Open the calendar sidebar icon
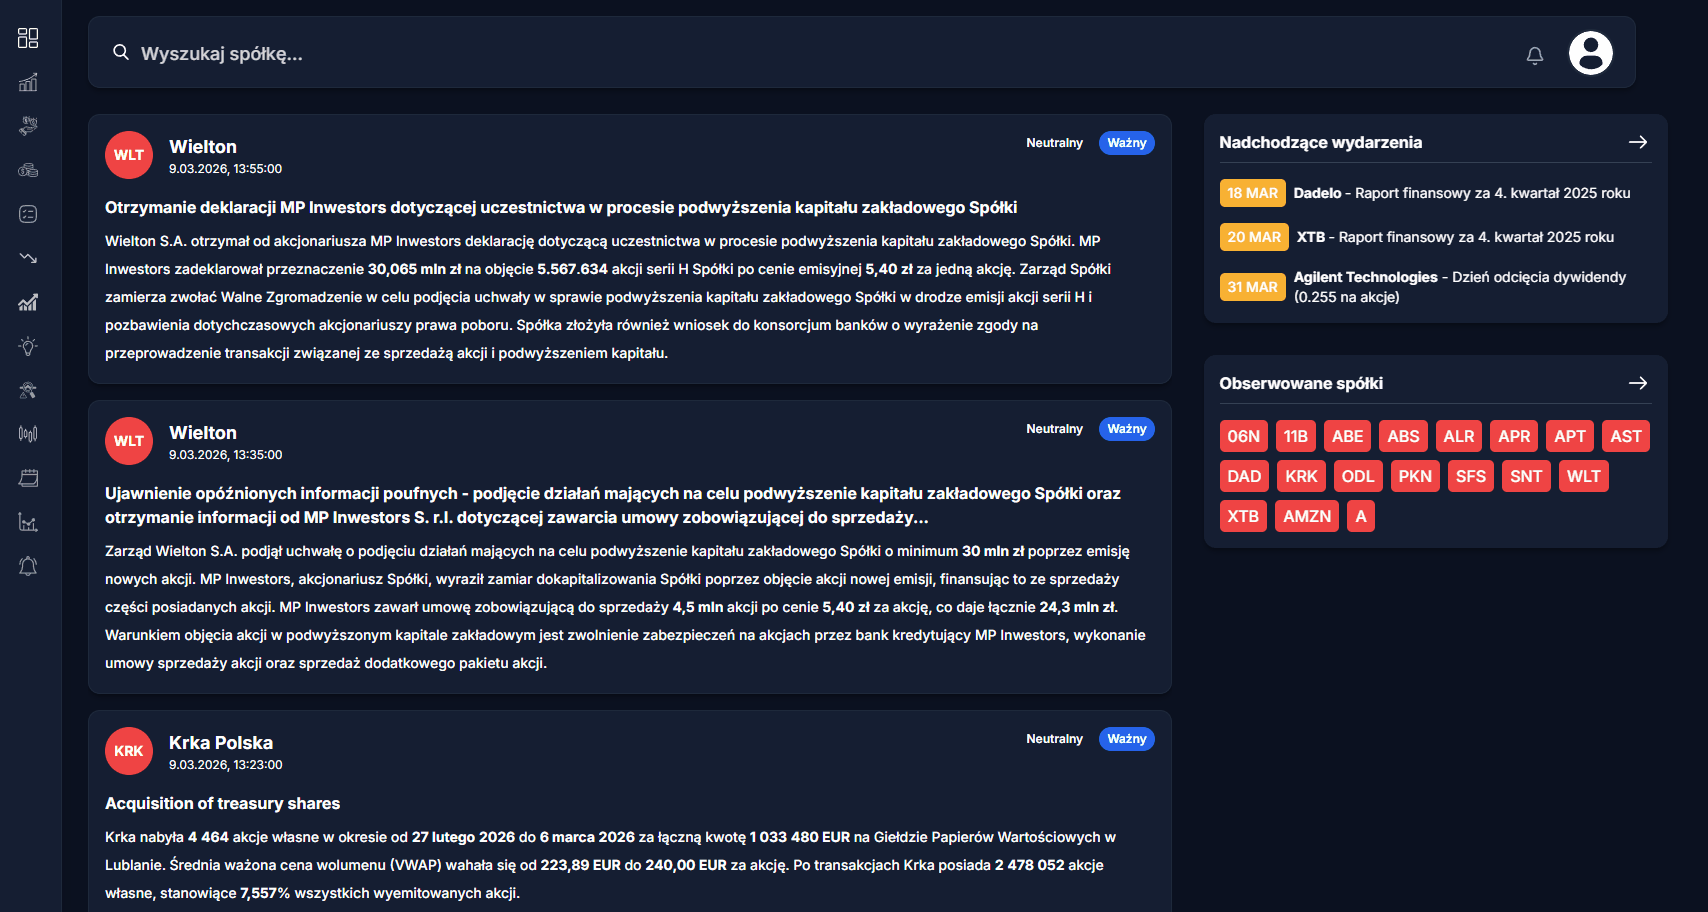Viewport: 1708px width, 912px height. coord(28,478)
